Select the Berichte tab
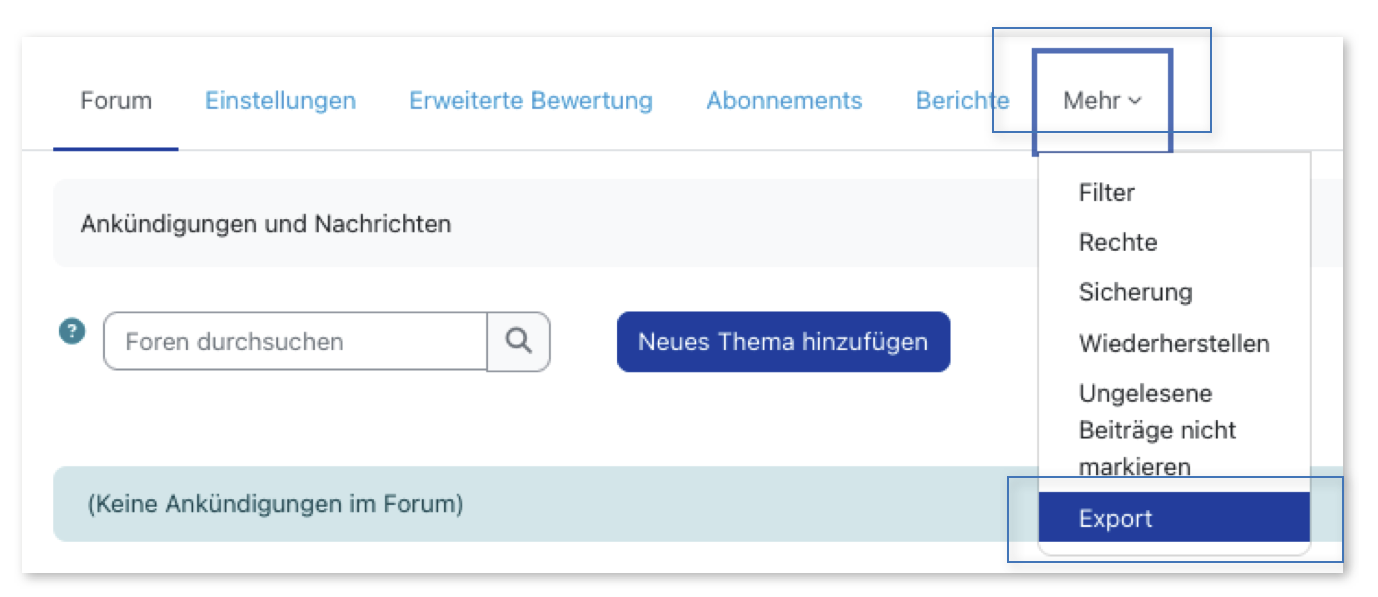Image resolution: width=1378 pixels, height=597 pixels. (x=962, y=101)
